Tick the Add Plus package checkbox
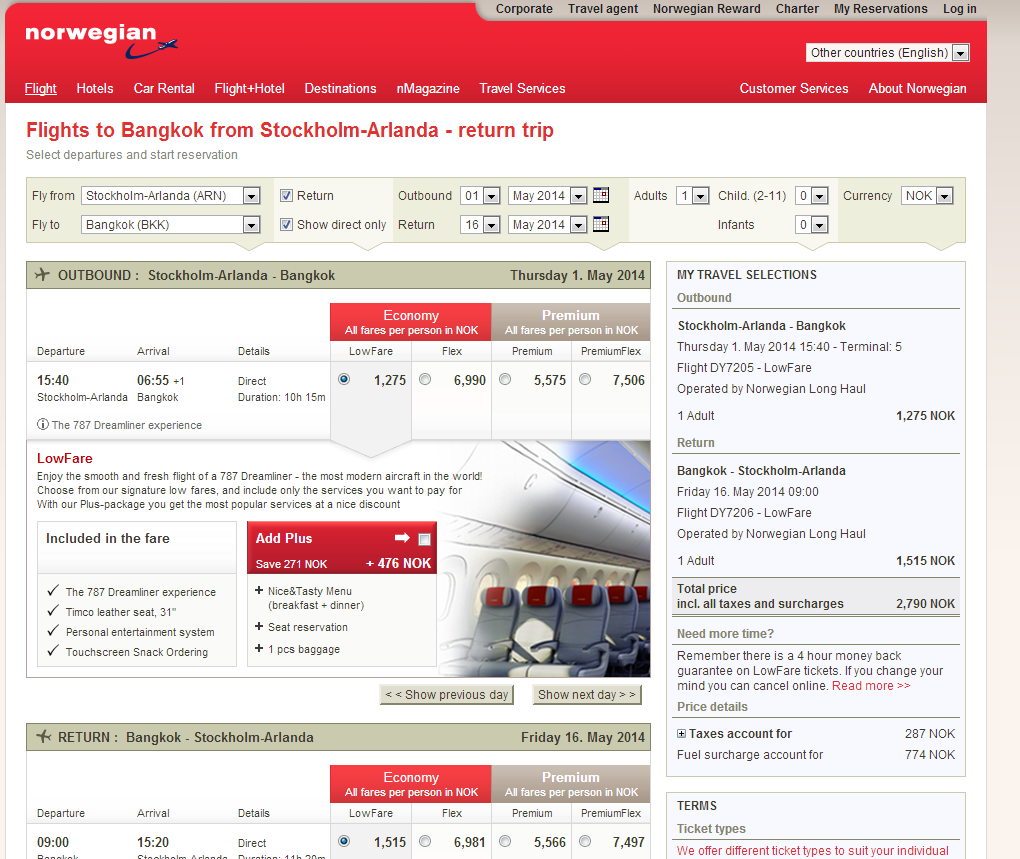1020x859 pixels. pyautogui.click(x=424, y=539)
